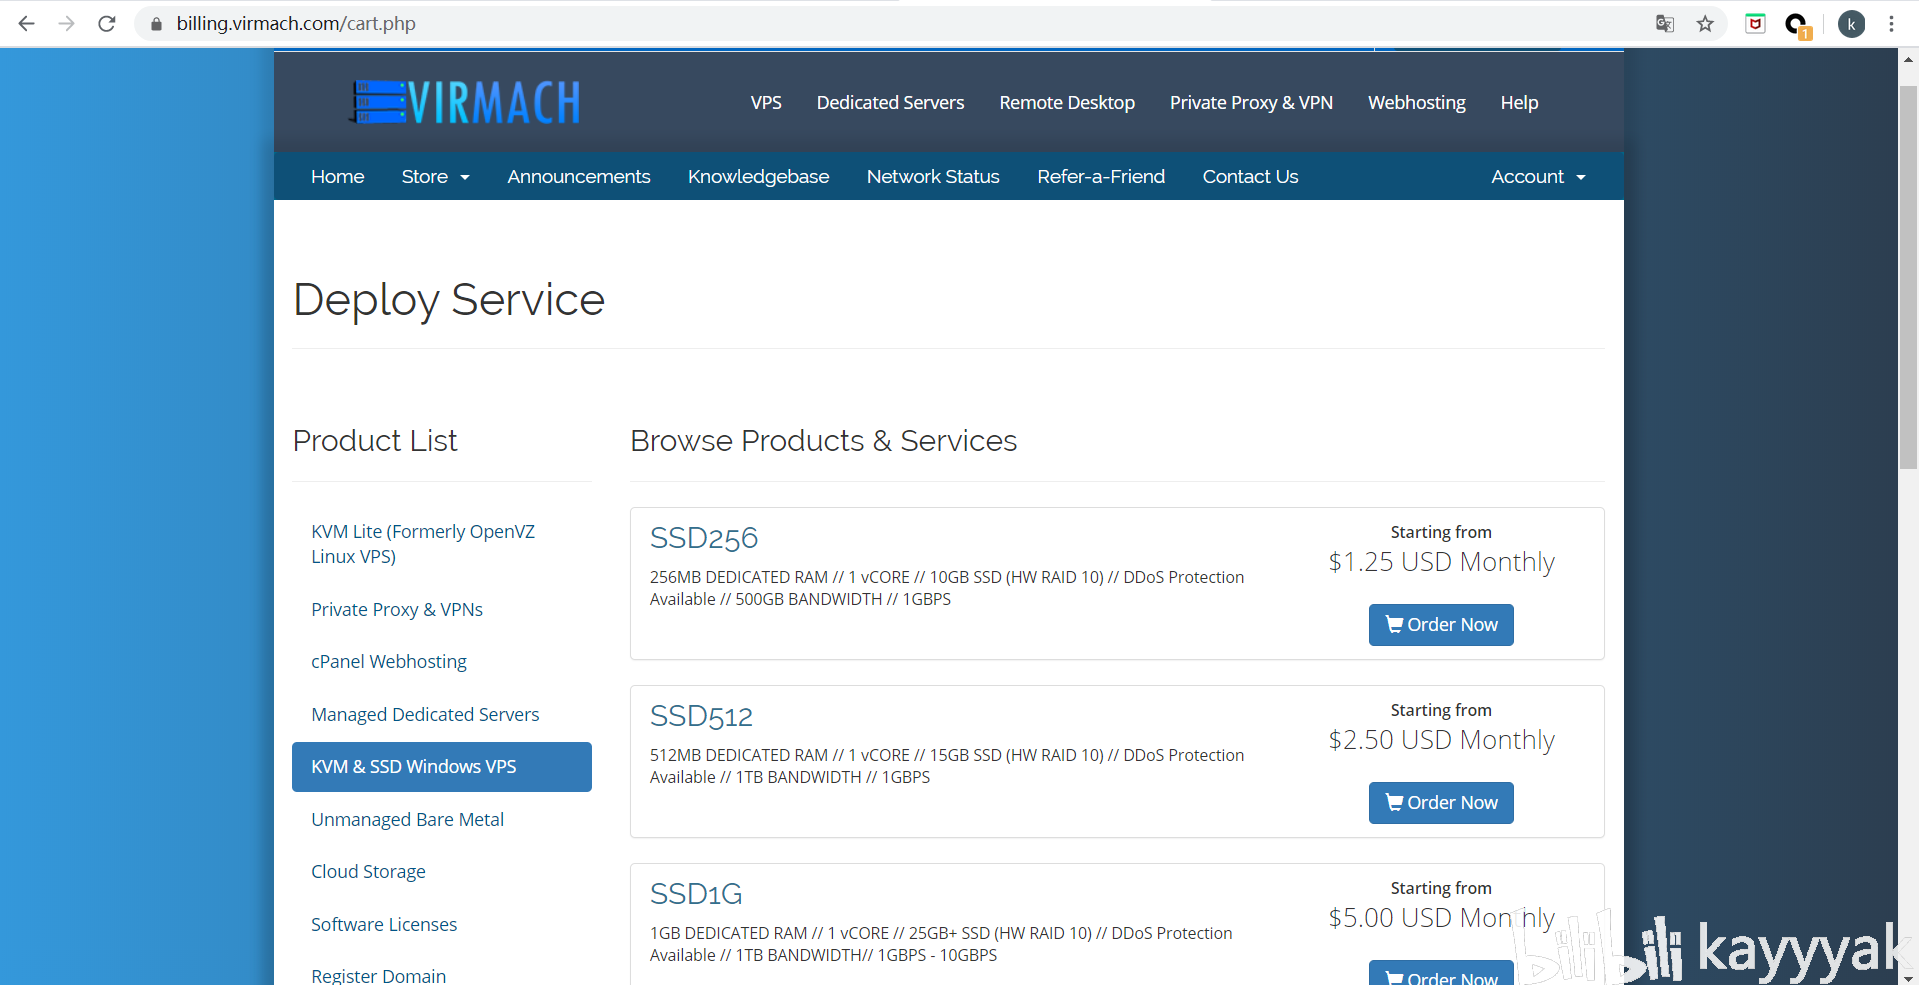The width and height of the screenshot is (1919, 985).
Task: Go back in browser history
Action: tap(27, 23)
